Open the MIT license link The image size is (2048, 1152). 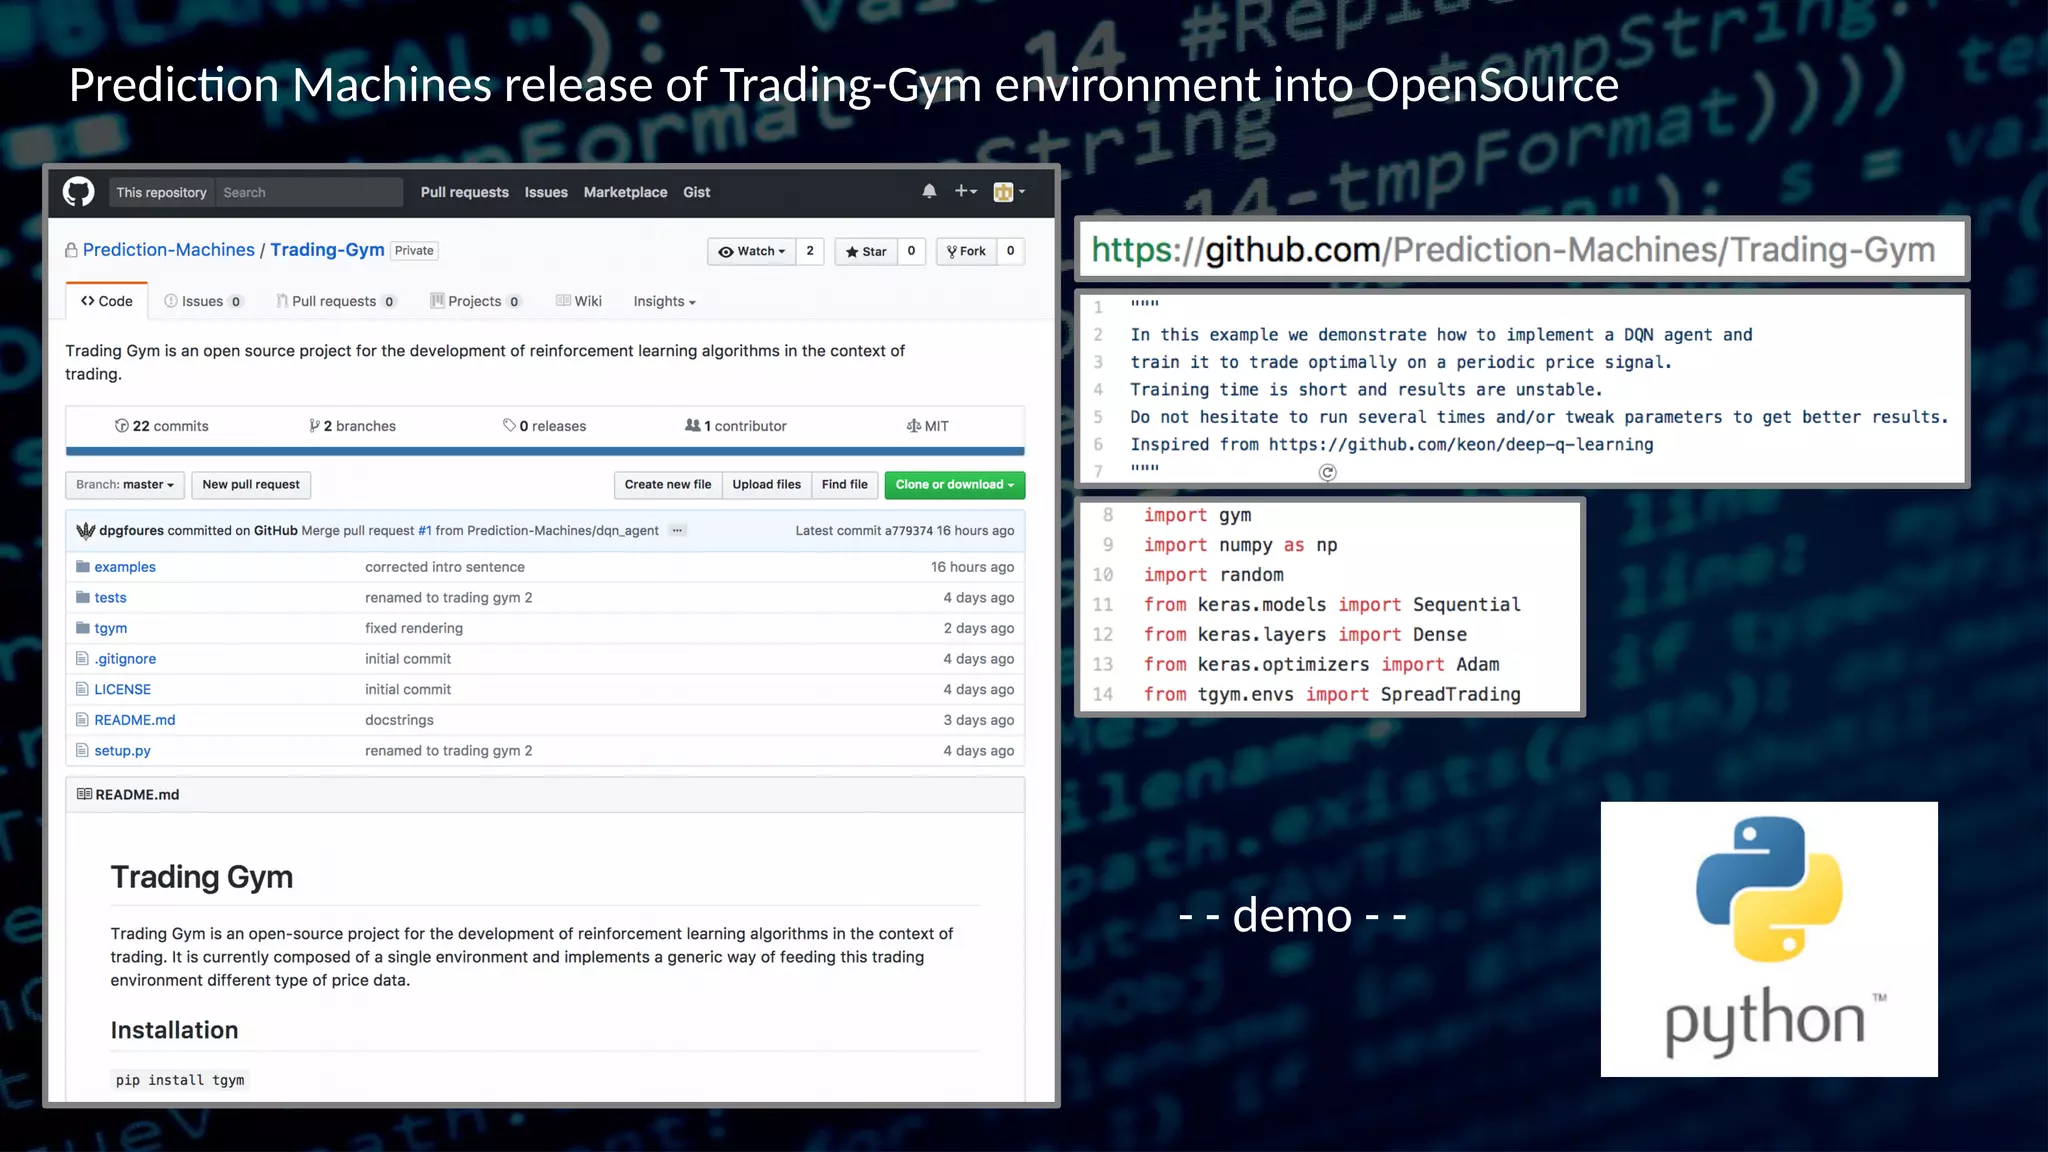(927, 426)
